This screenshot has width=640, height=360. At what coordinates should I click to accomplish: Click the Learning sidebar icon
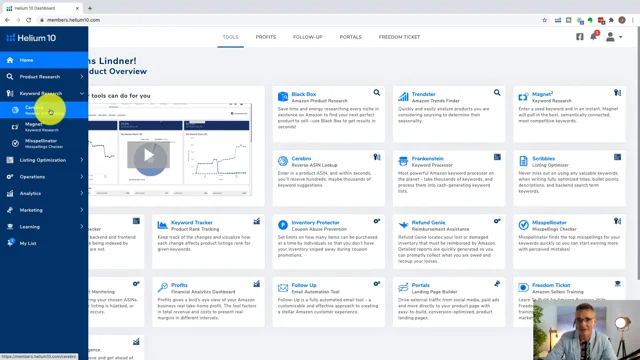[10, 227]
